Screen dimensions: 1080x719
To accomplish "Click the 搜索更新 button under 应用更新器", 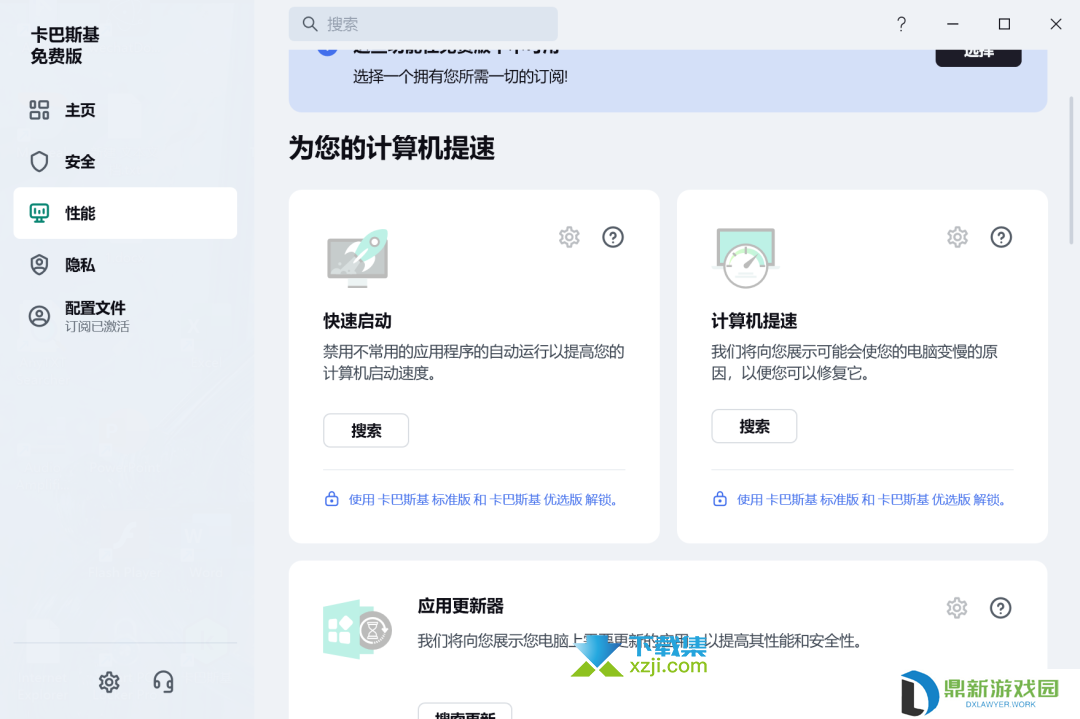I will [x=465, y=711].
